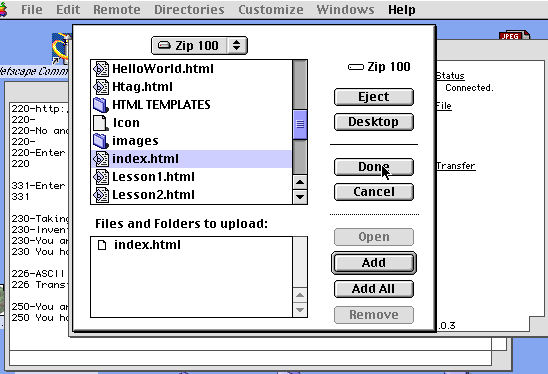Screen dimensions: 548x374
Task: Select the images folder icon
Action: click(101, 141)
